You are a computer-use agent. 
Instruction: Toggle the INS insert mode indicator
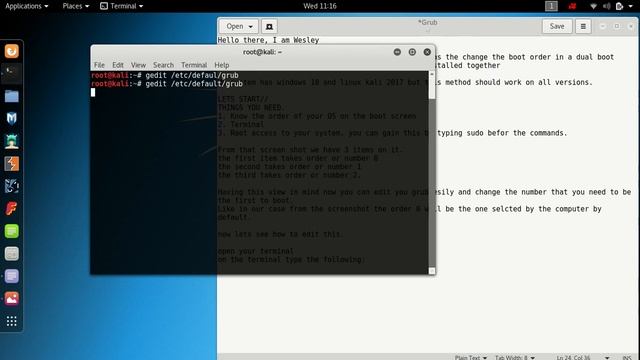click(627, 357)
